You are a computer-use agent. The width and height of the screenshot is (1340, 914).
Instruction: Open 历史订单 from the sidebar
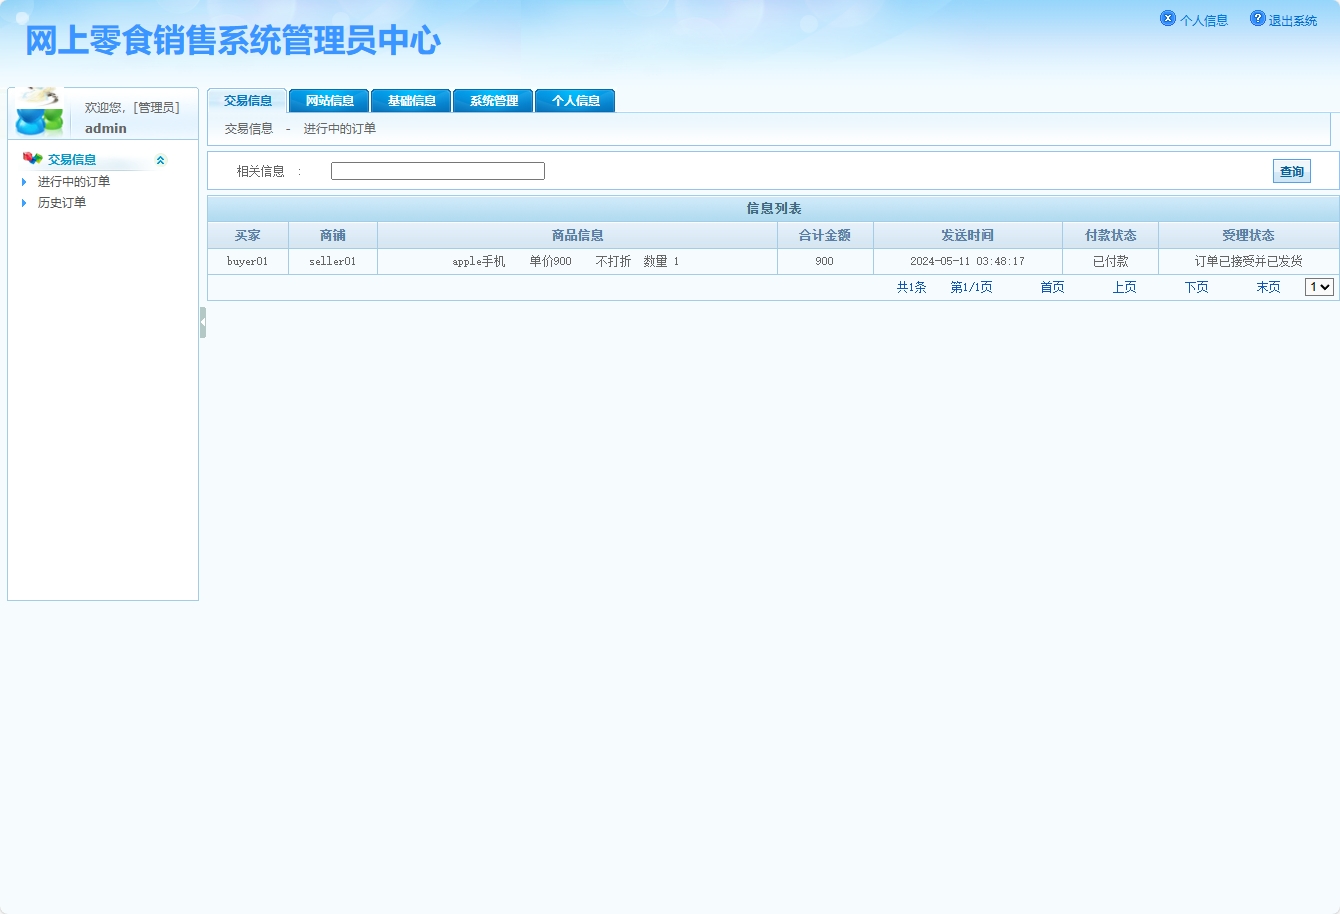coord(60,202)
